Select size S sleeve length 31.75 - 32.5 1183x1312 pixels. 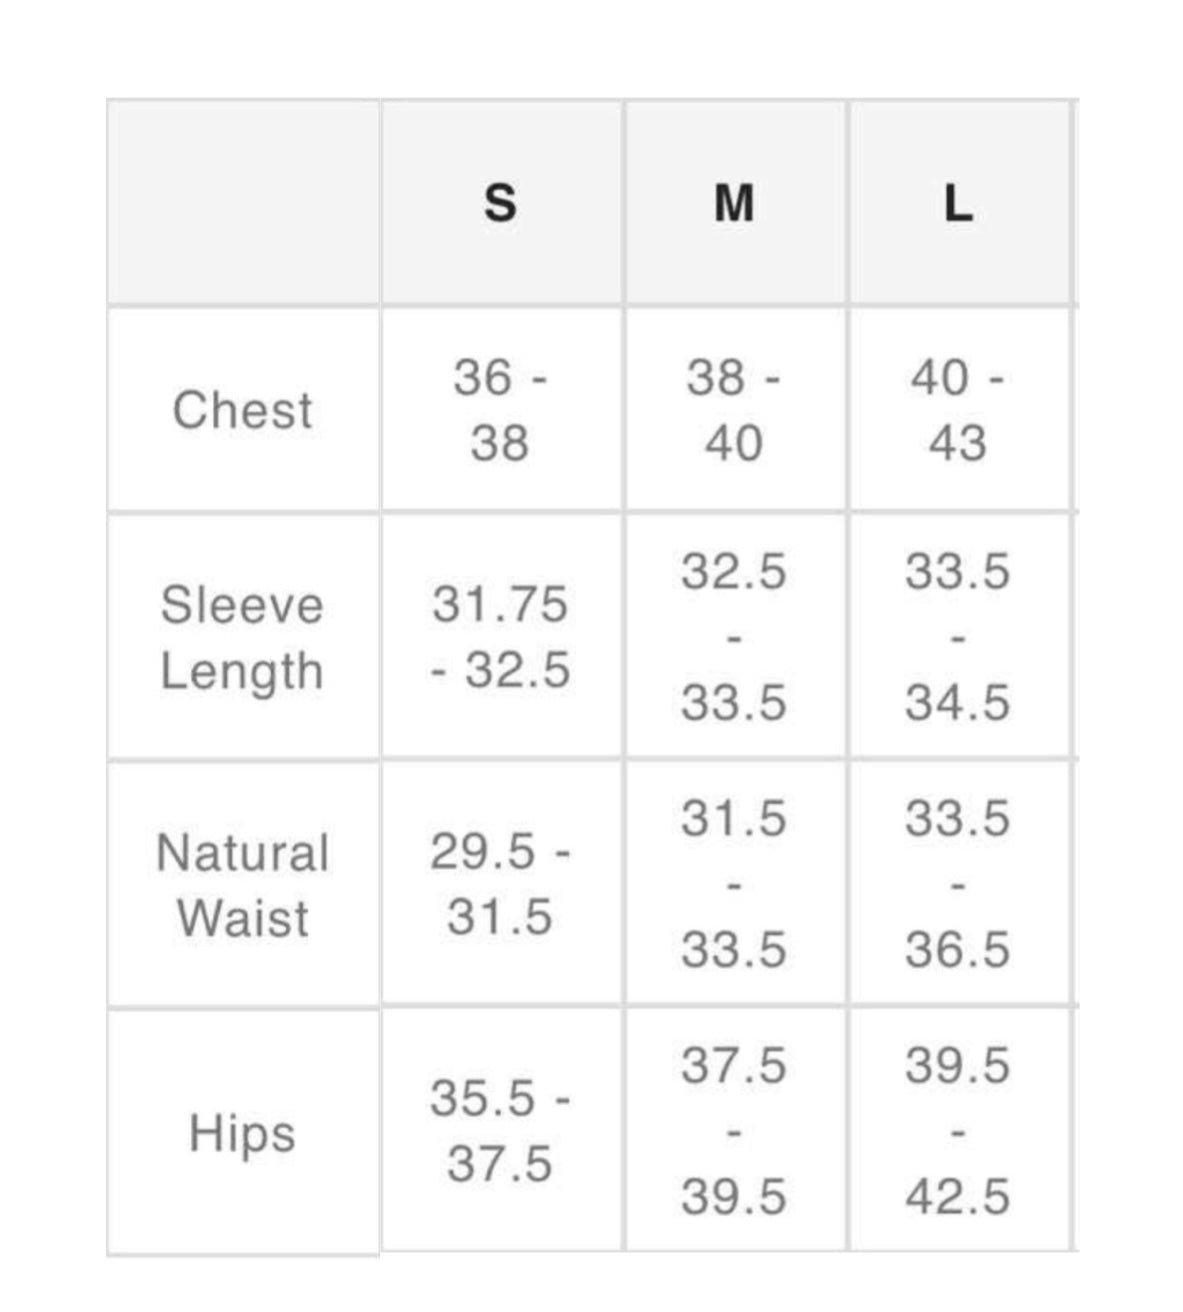pos(500,637)
